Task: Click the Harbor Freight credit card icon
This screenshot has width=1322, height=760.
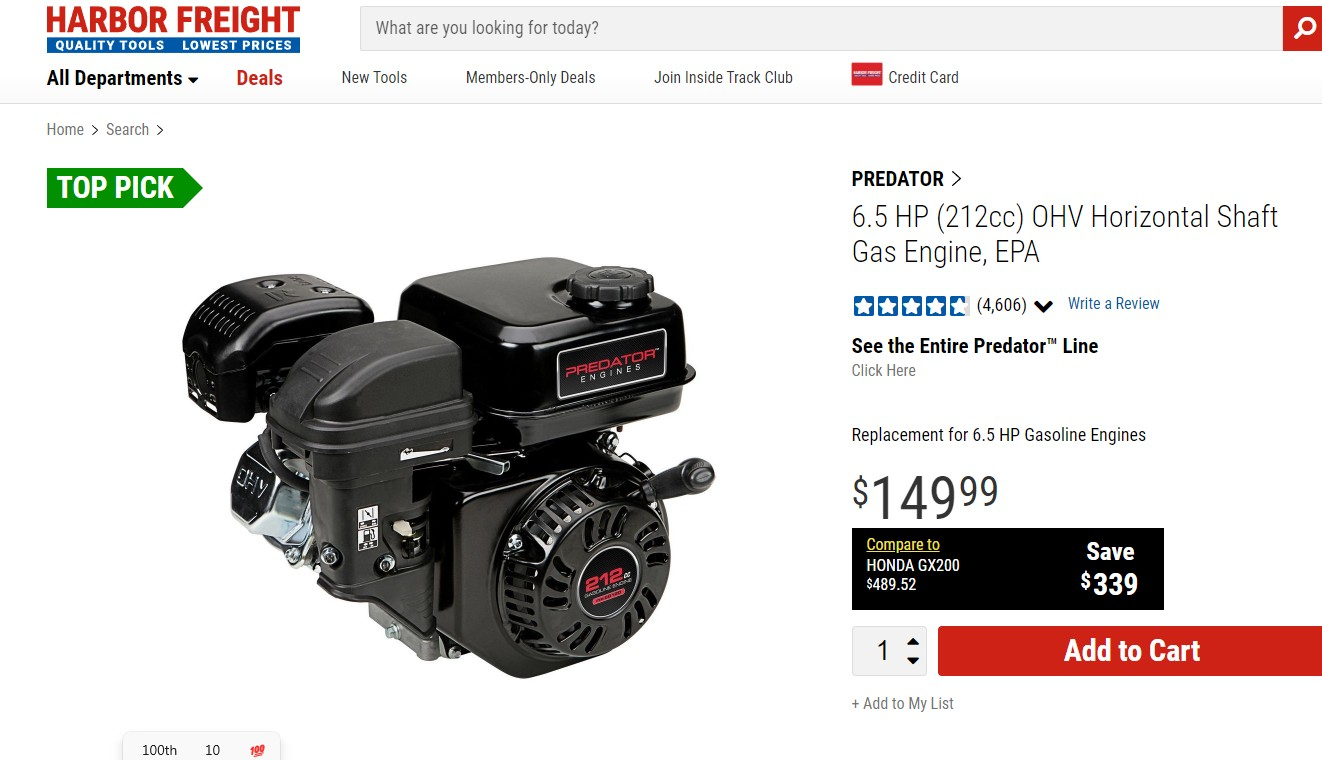Action: (867, 75)
